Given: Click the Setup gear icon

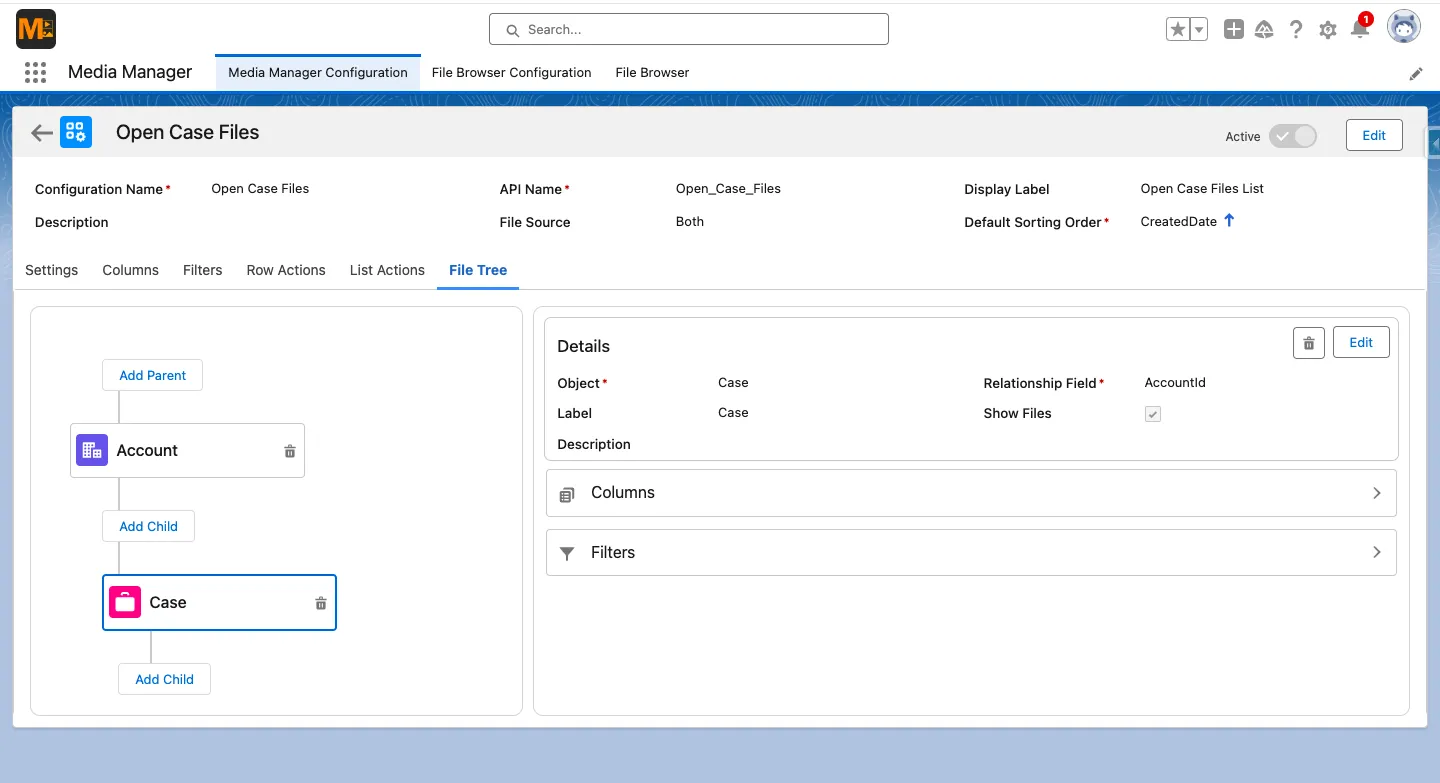Looking at the screenshot, I should coord(1328,29).
